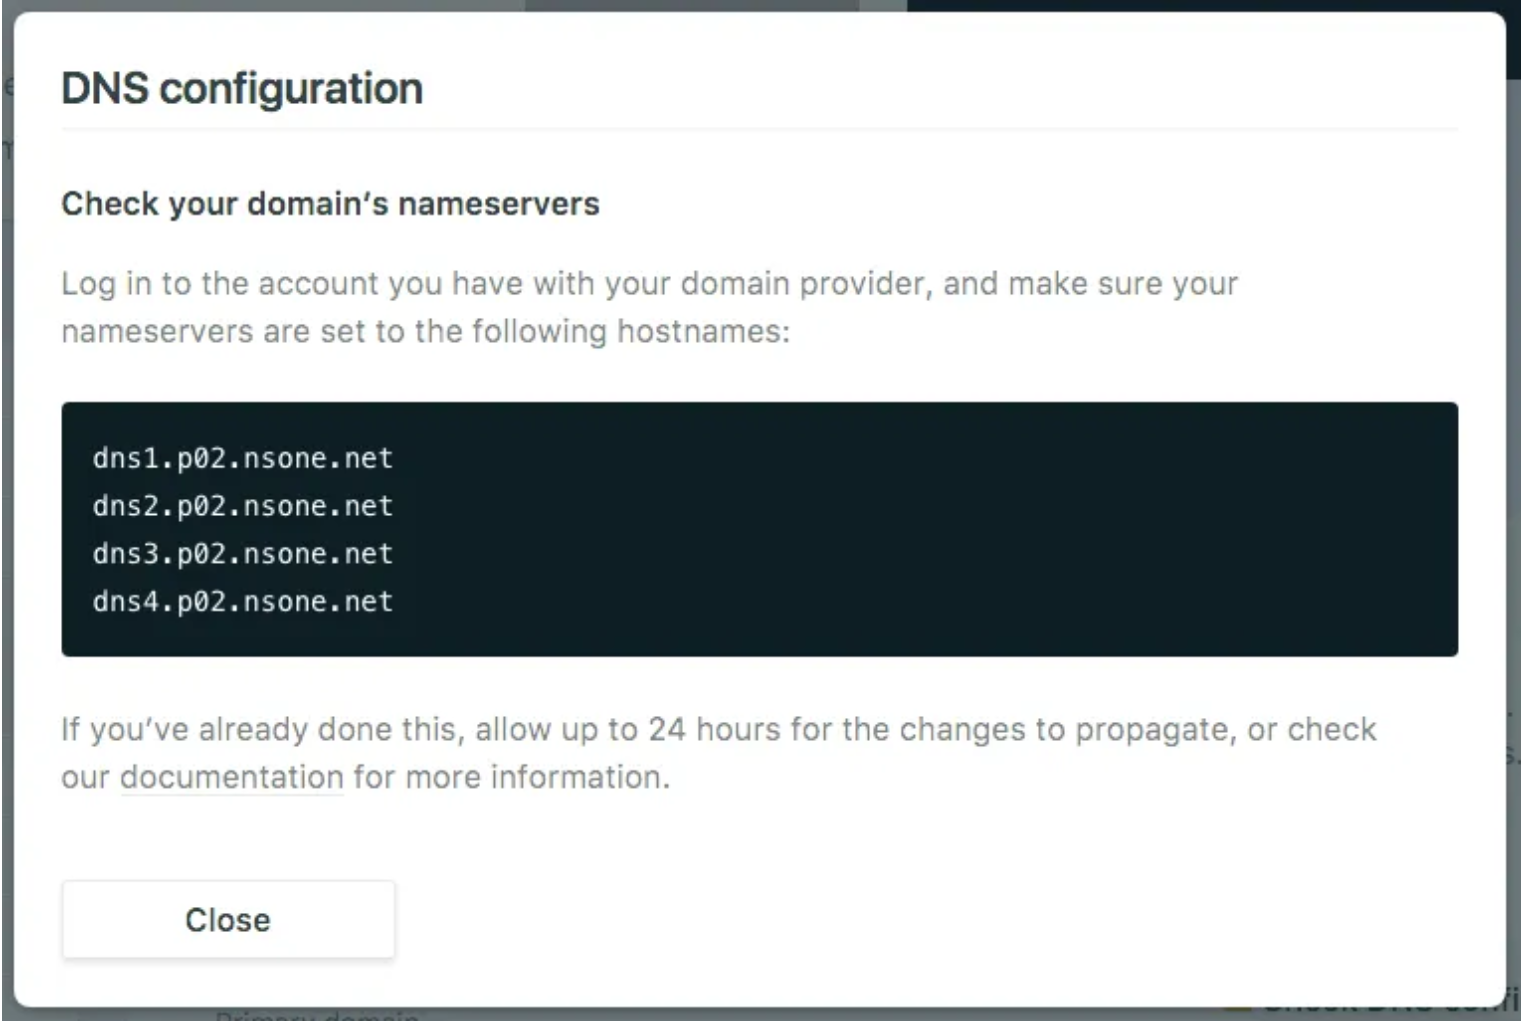Image resolution: width=1521 pixels, height=1021 pixels.
Task: Select the dns4.p02.nsone.net nameserver entry
Action: click(x=243, y=602)
